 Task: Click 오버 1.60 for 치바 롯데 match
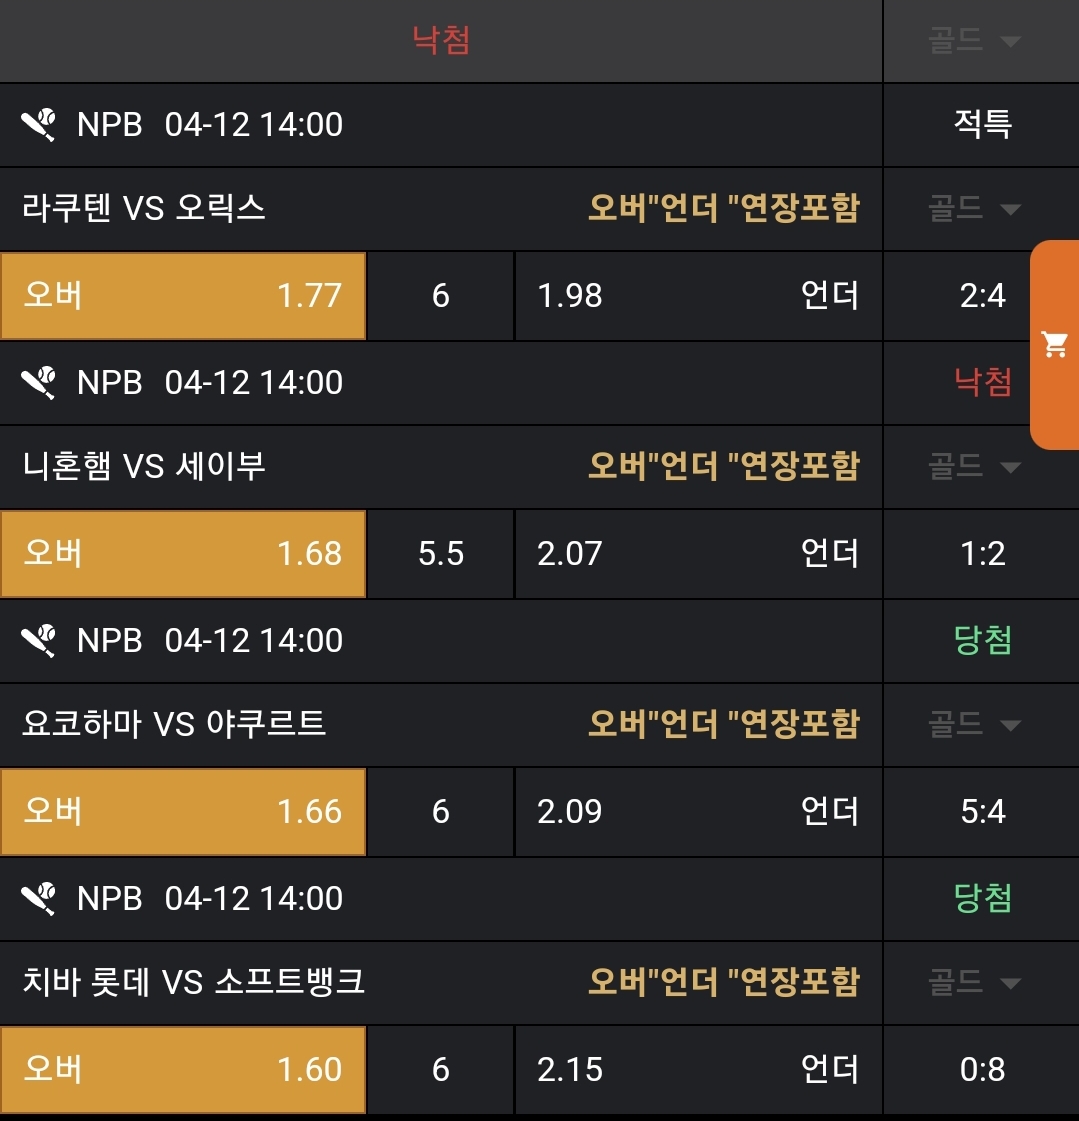point(183,1070)
